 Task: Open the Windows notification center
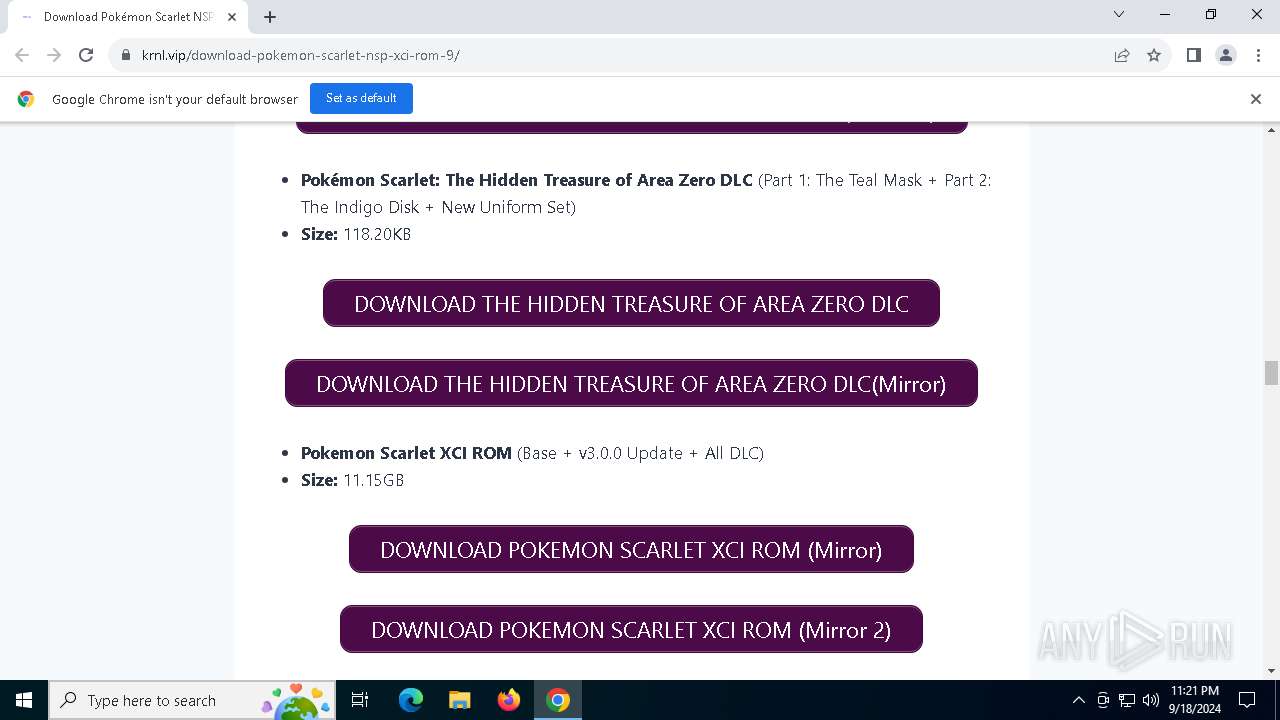tap(1247, 700)
